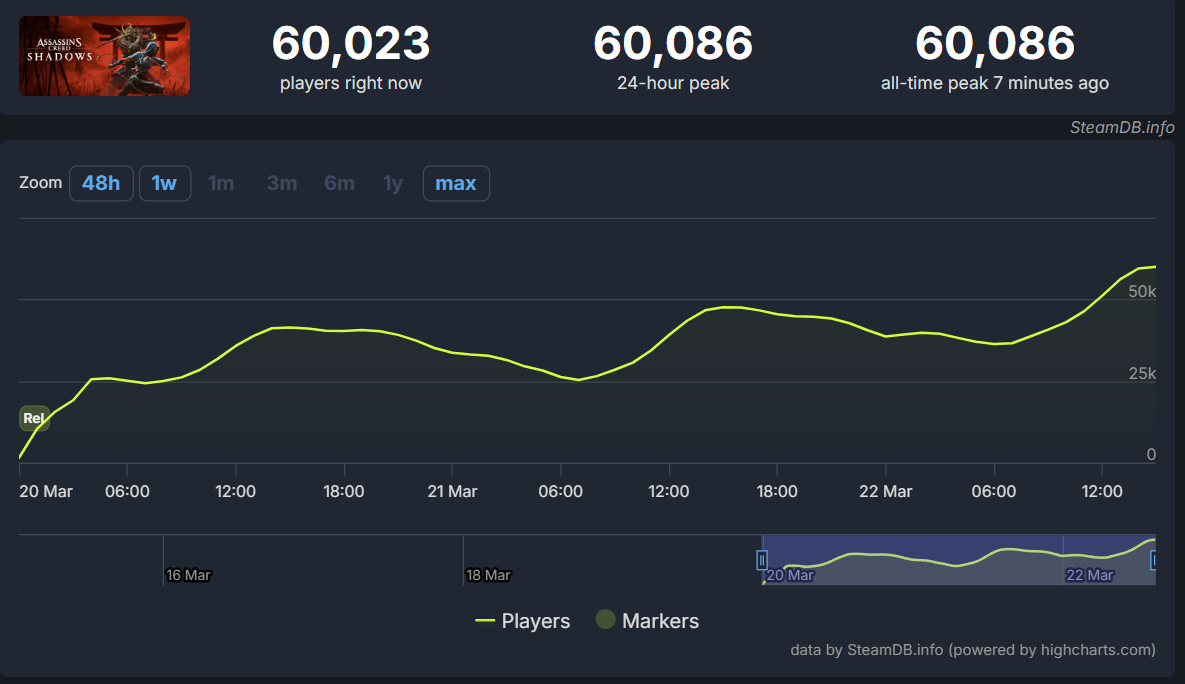Click the green Markers legend circle
Image resolution: width=1185 pixels, height=684 pixels.
pos(605,619)
